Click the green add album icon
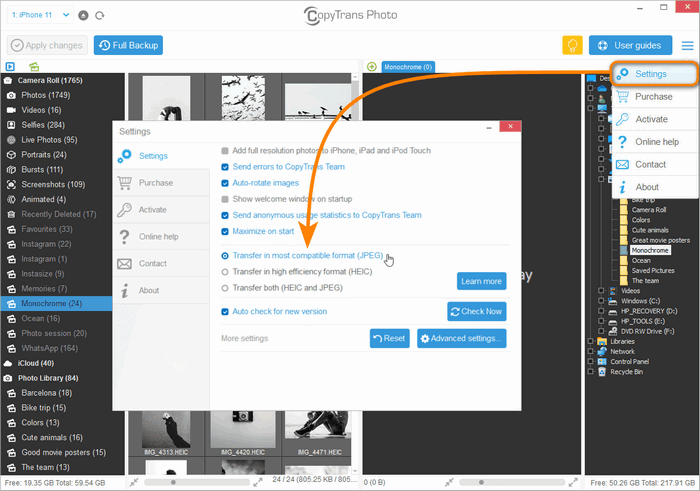Image resolution: width=700 pixels, height=491 pixels. [x=34, y=67]
